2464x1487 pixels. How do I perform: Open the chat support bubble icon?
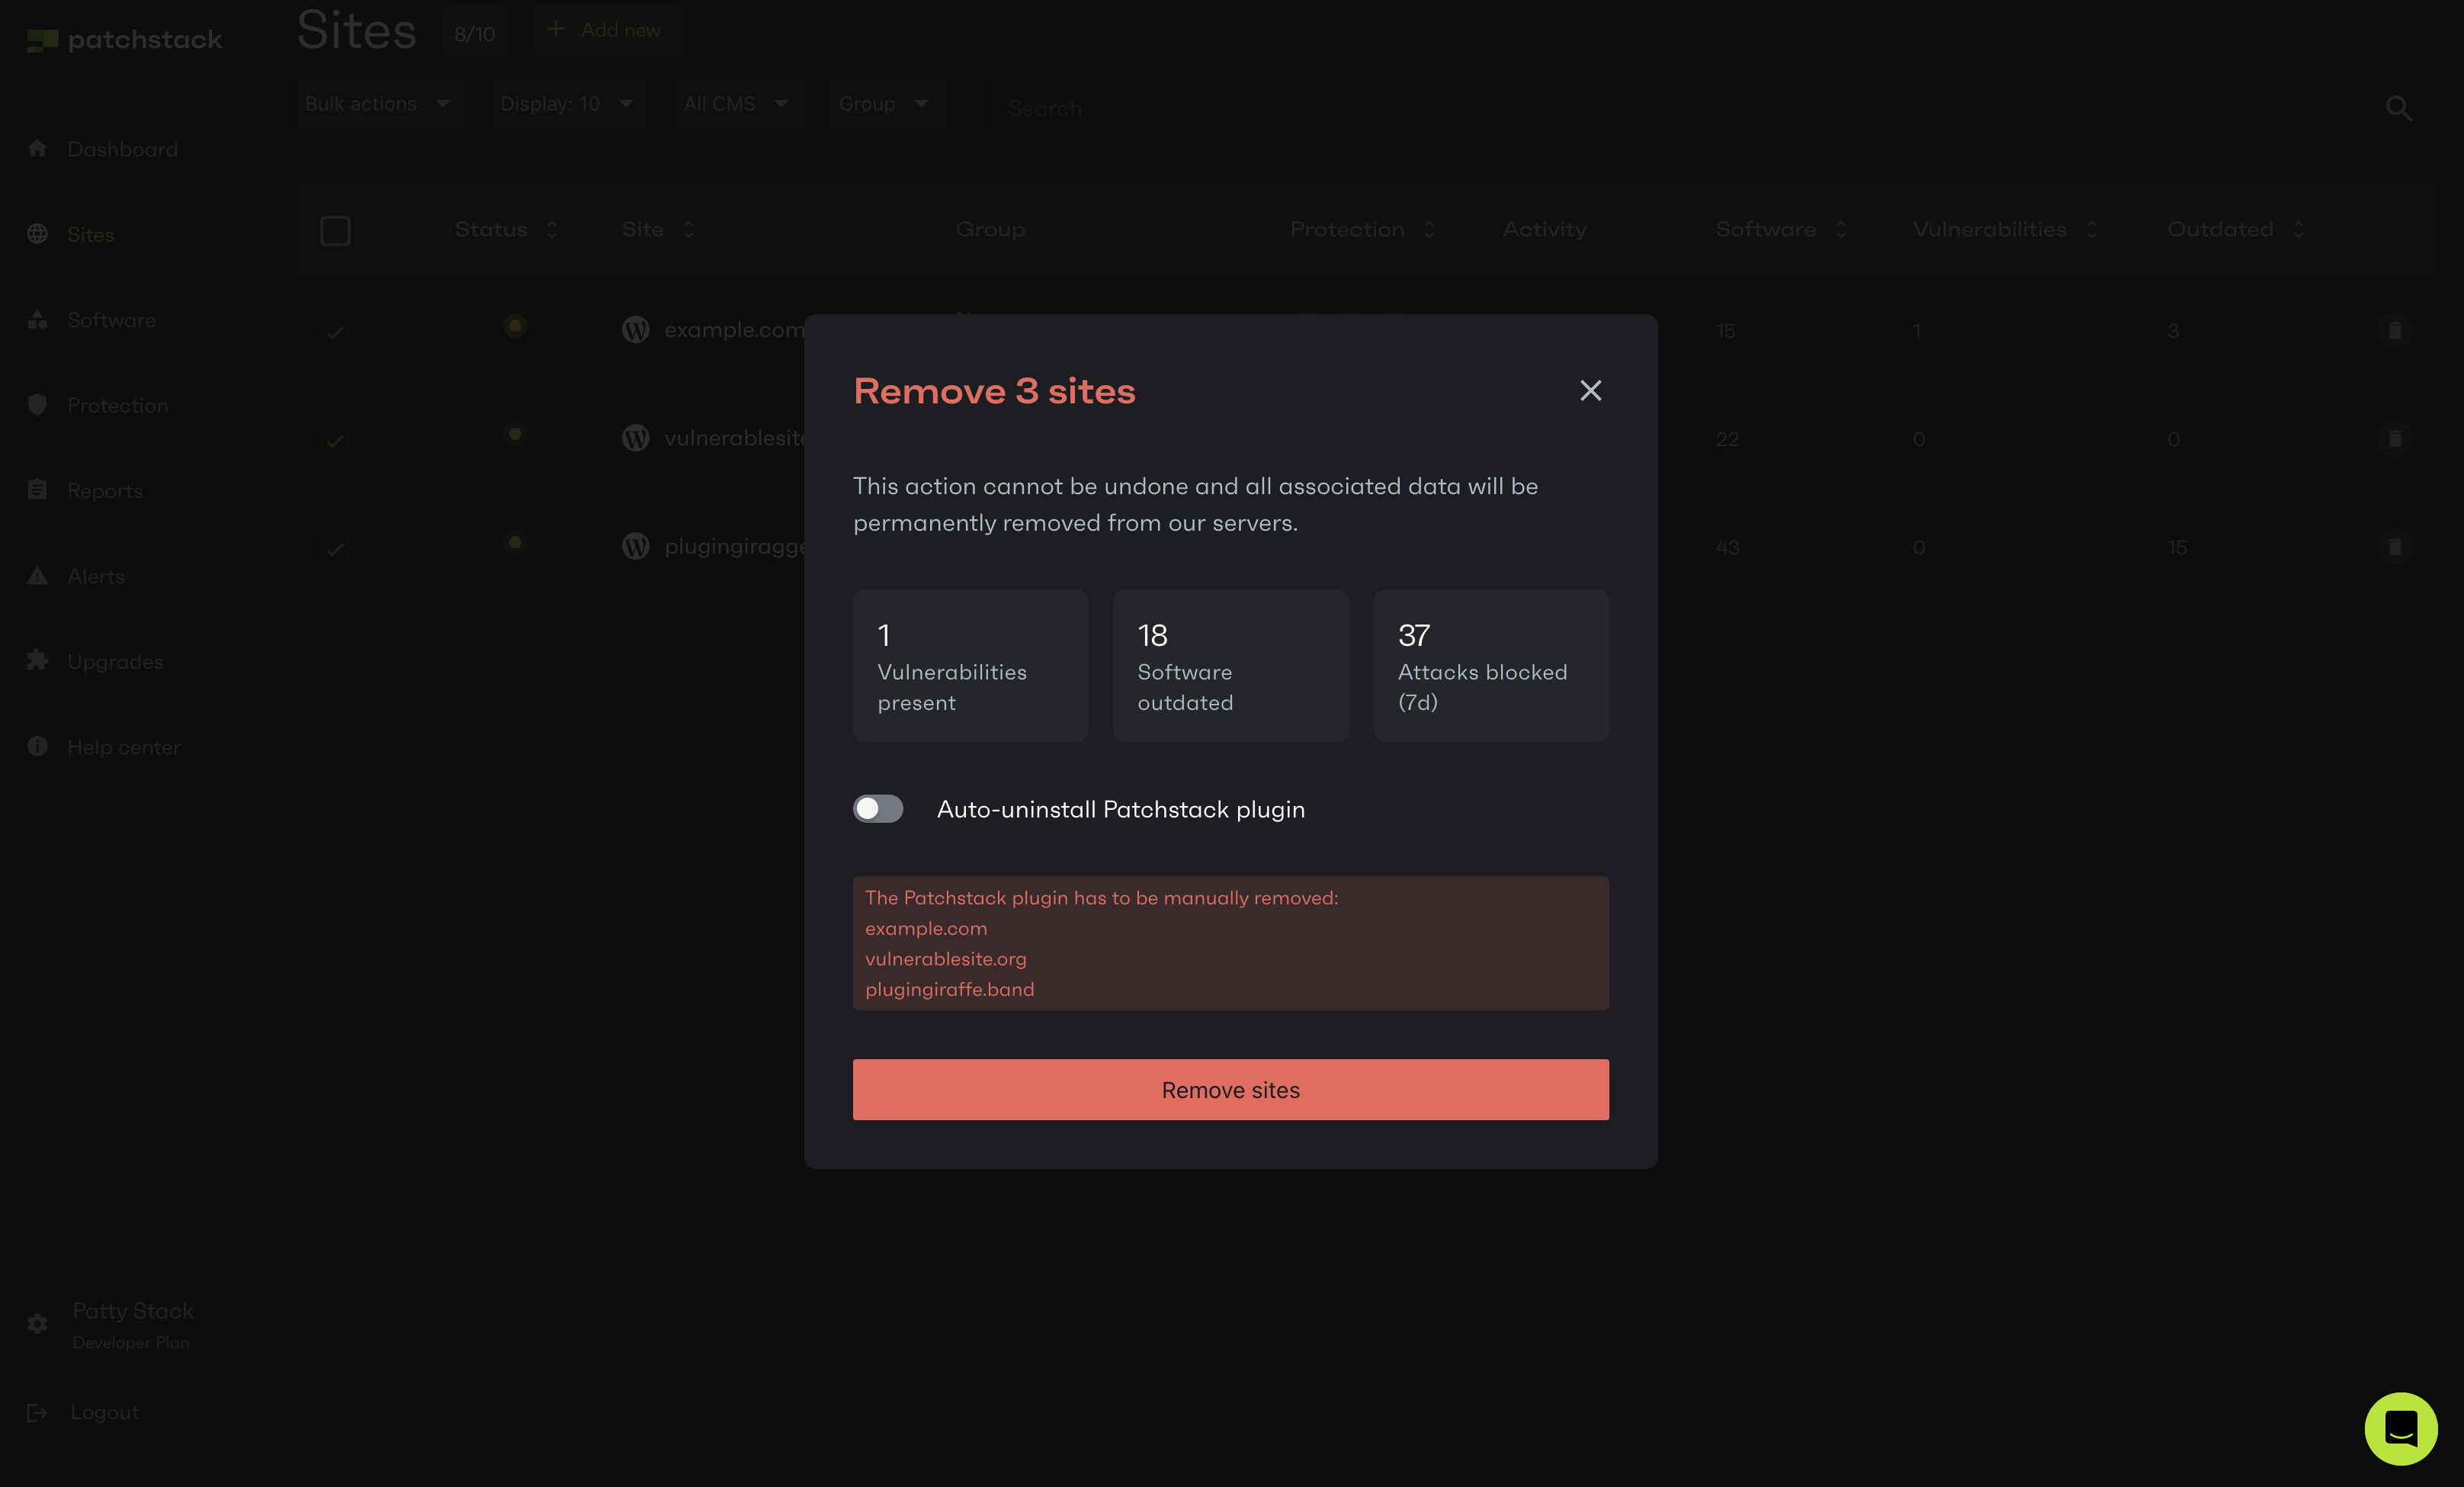pyautogui.click(x=2400, y=1428)
